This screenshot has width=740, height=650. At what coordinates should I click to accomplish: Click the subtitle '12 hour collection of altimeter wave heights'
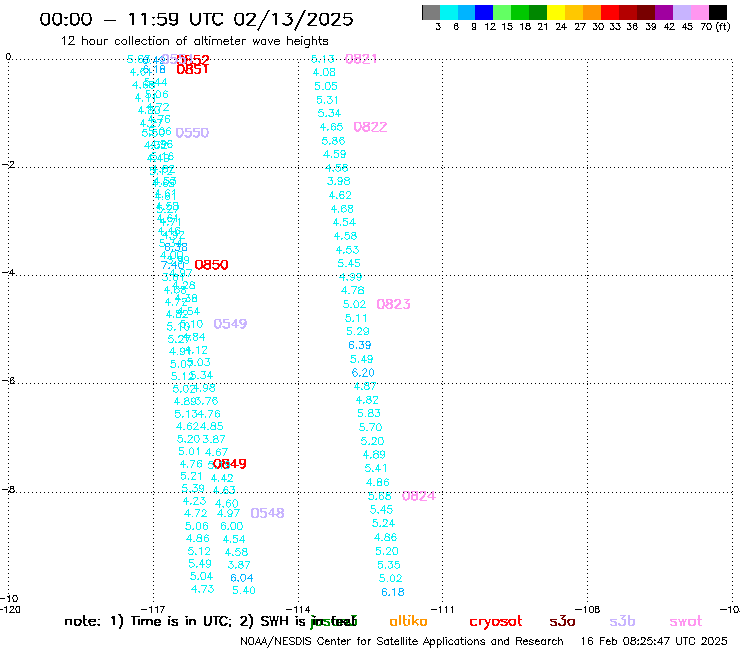click(x=194, y=41)
